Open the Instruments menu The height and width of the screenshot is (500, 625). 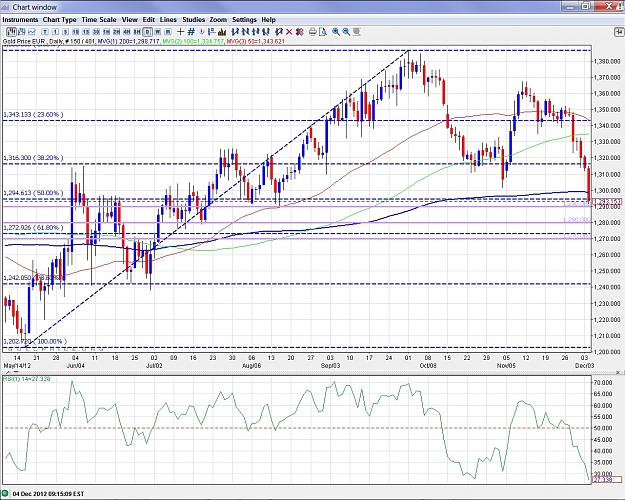point(20,20)
